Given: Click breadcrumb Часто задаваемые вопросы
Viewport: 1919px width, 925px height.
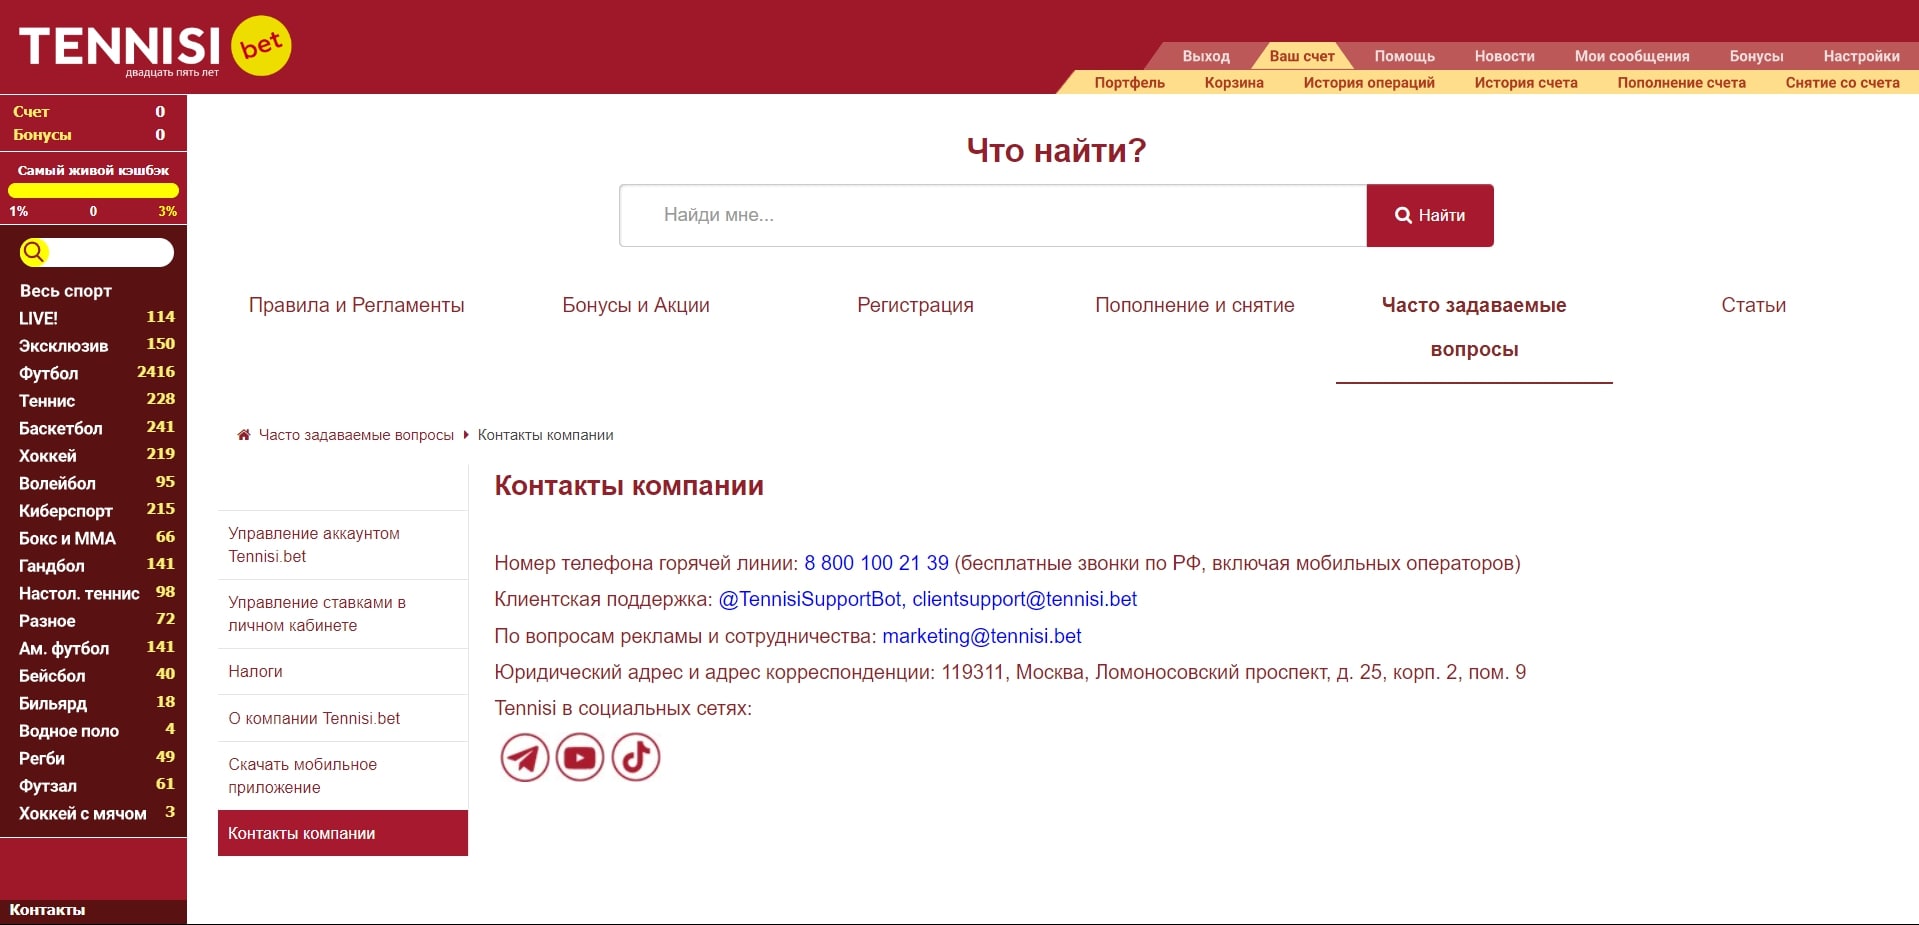Looking at the screenshot, I should click(356, 435).
